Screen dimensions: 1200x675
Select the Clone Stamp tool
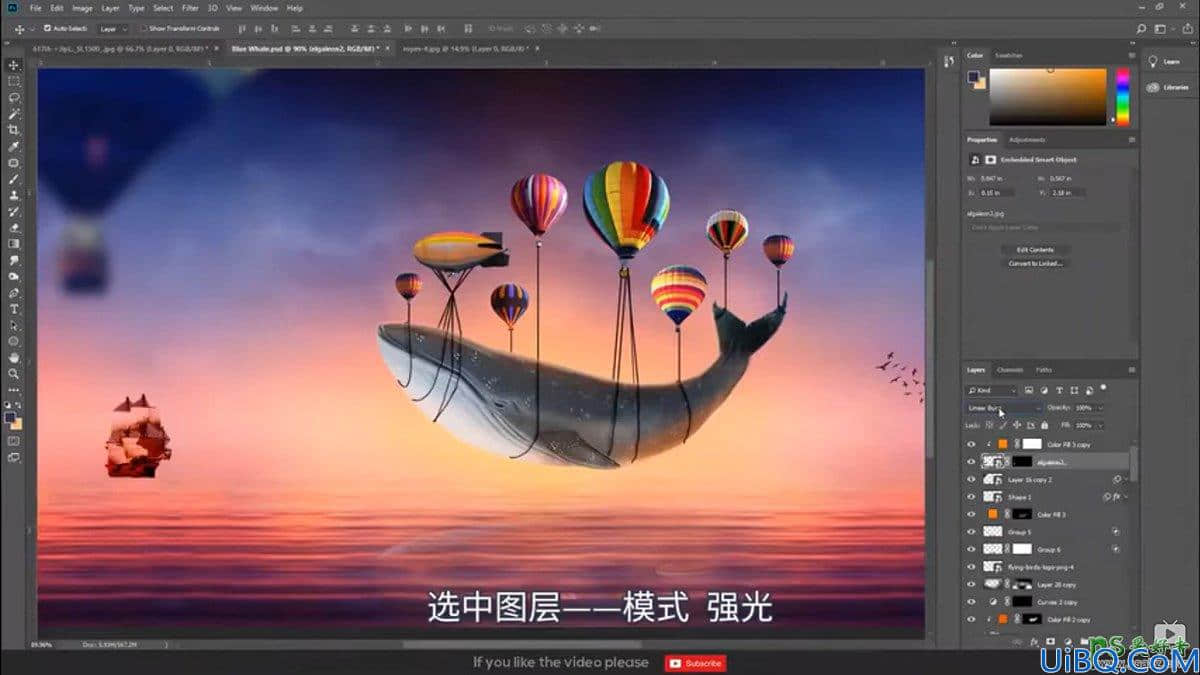(14, 195)
